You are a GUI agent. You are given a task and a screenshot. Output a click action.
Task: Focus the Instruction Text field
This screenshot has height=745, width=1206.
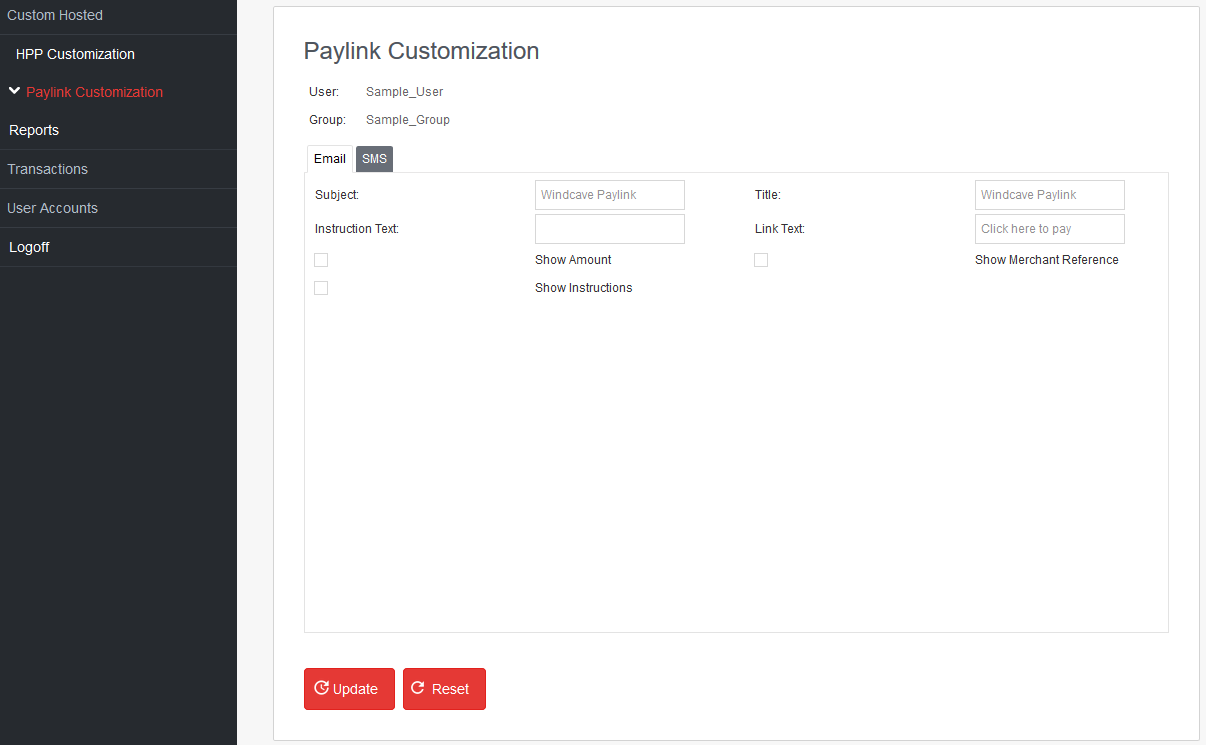pos(609,228)
